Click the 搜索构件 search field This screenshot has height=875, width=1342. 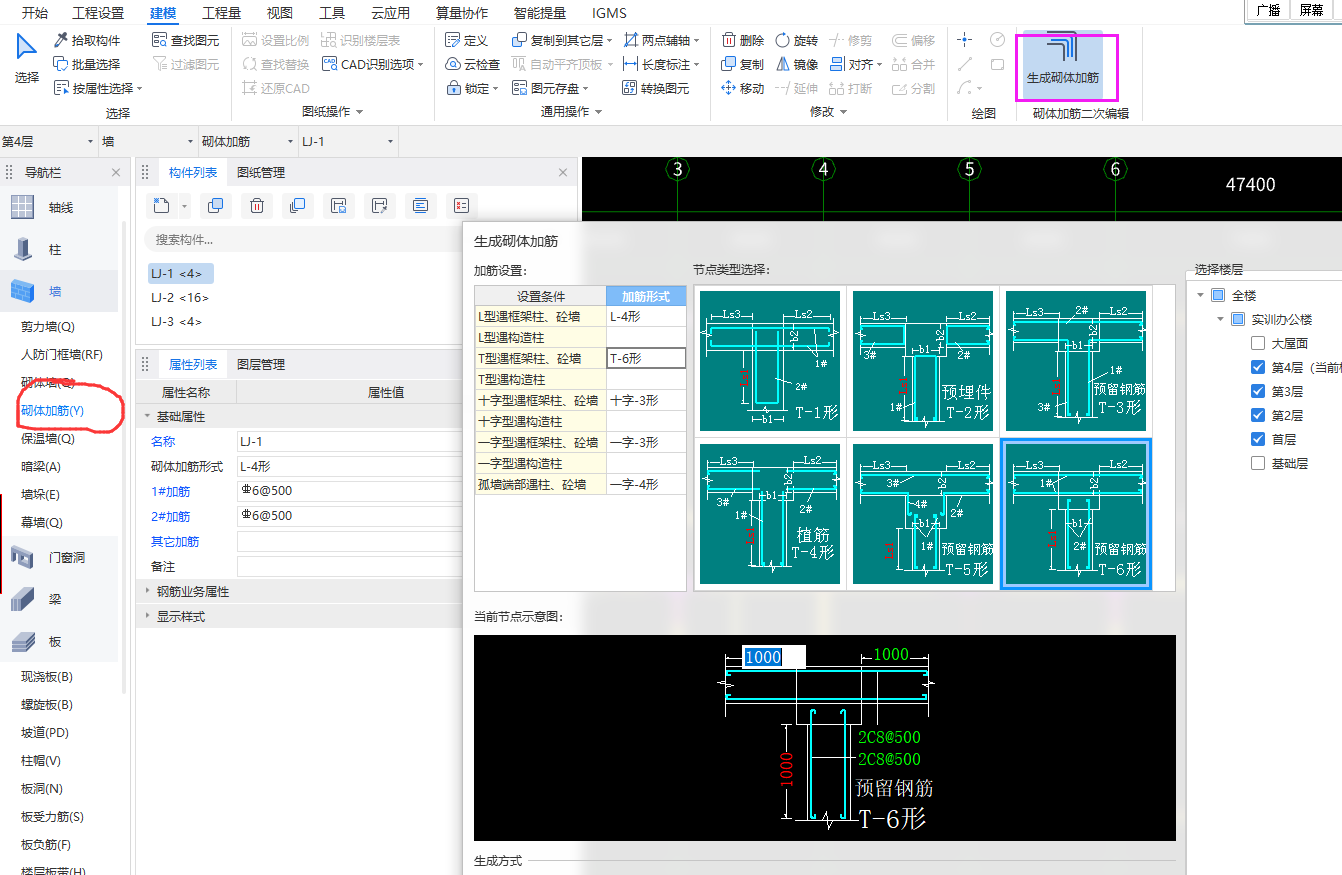tap(305, 240)
